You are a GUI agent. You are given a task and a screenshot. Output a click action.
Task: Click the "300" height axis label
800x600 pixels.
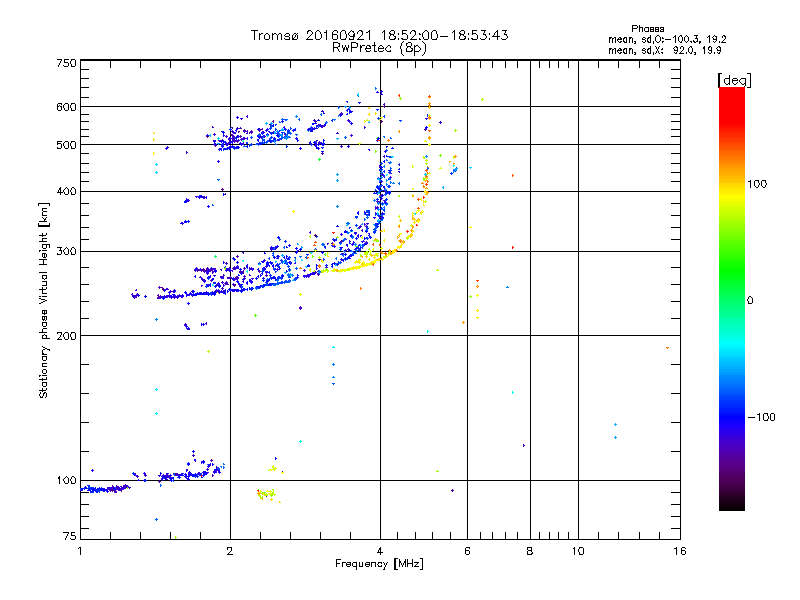tap(66, 251)
